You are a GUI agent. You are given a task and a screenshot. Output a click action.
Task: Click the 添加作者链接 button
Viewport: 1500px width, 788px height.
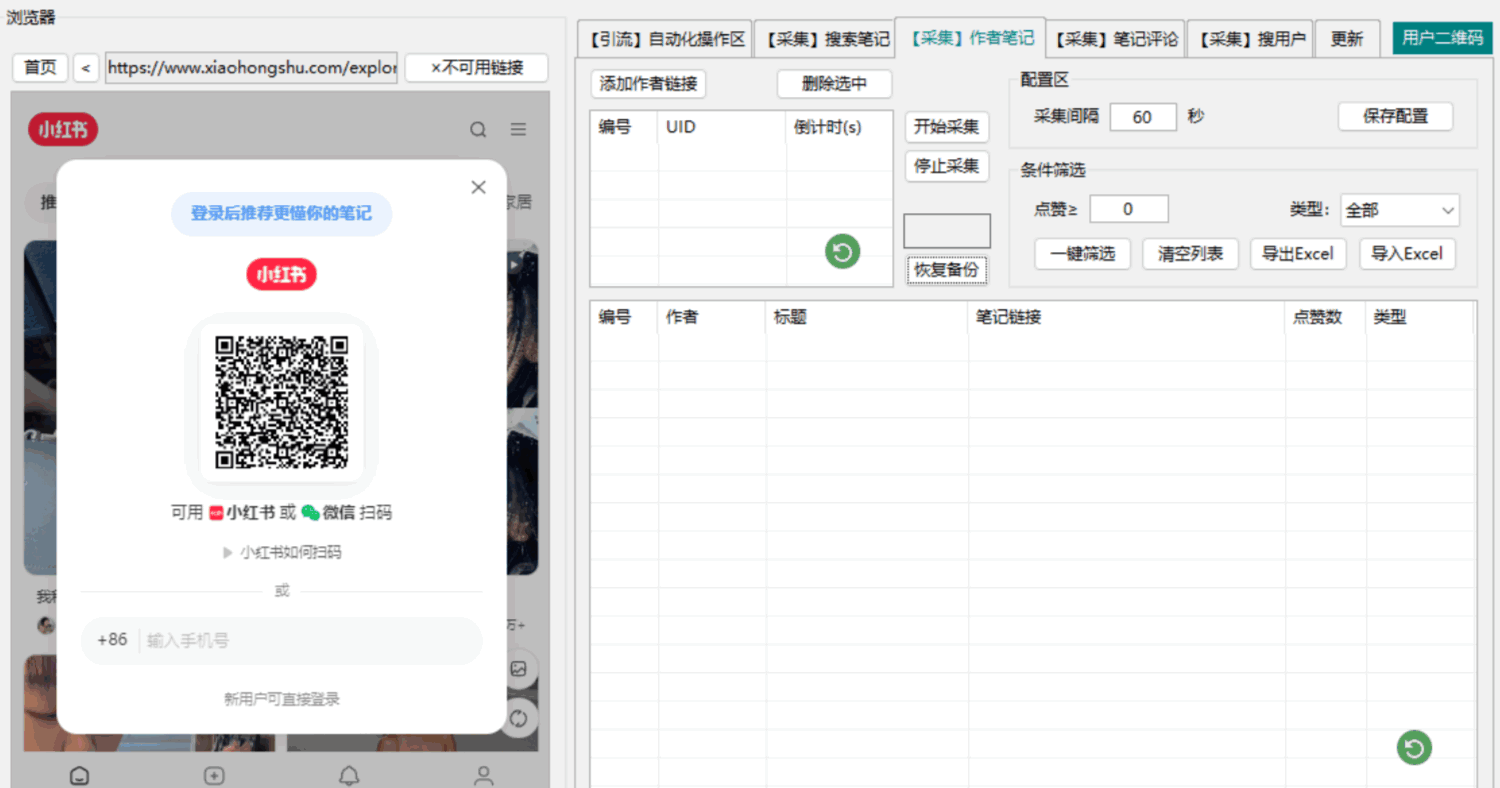(x=648, y=84)
